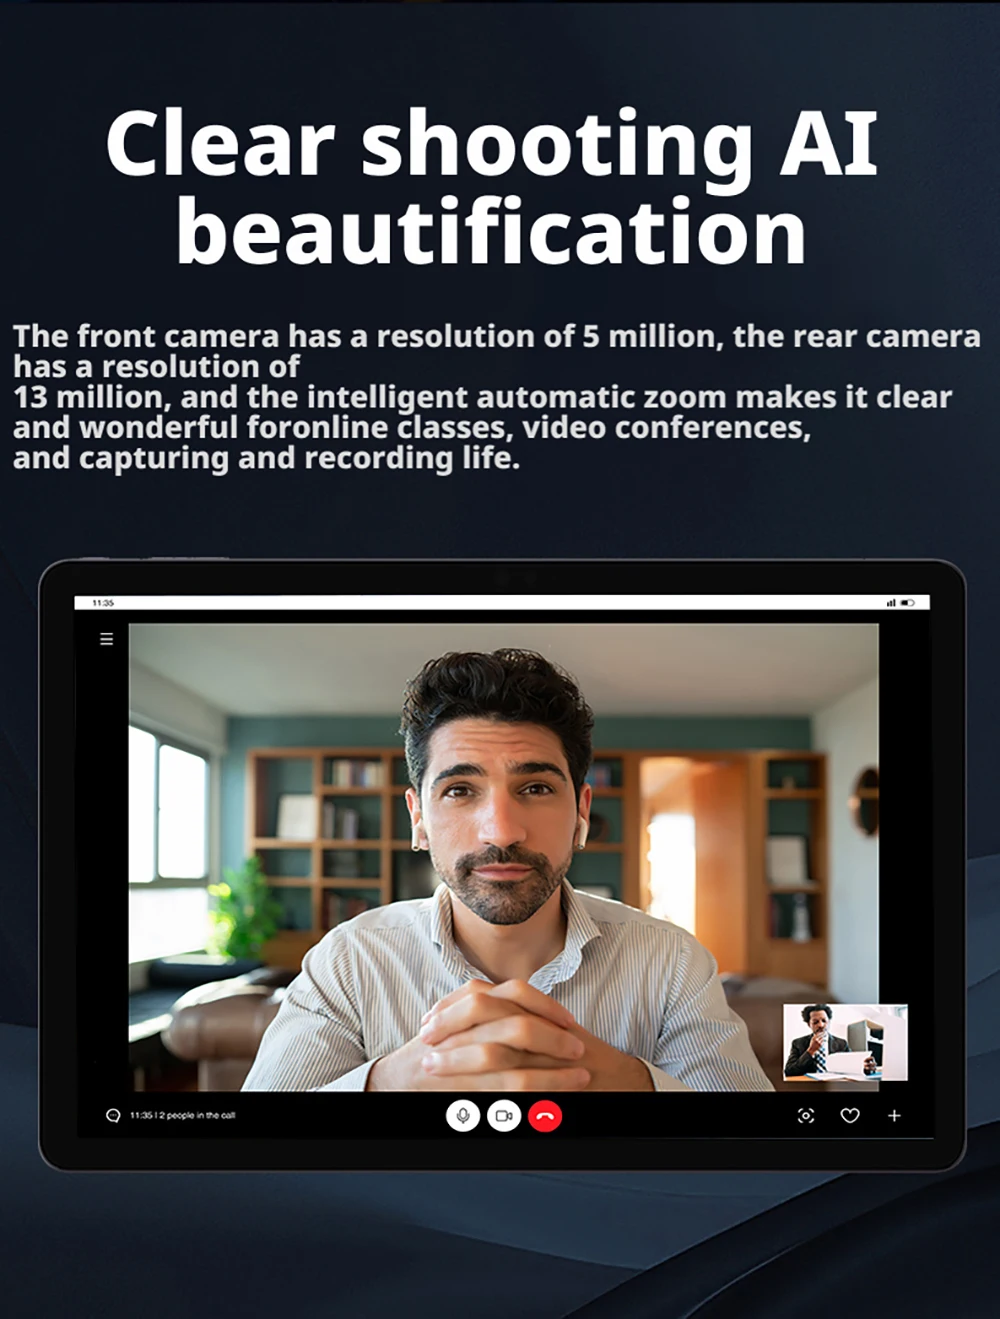1000x1319 pixels.
Task: Open the hamburger menu in the call window
Action: point(107,639)
